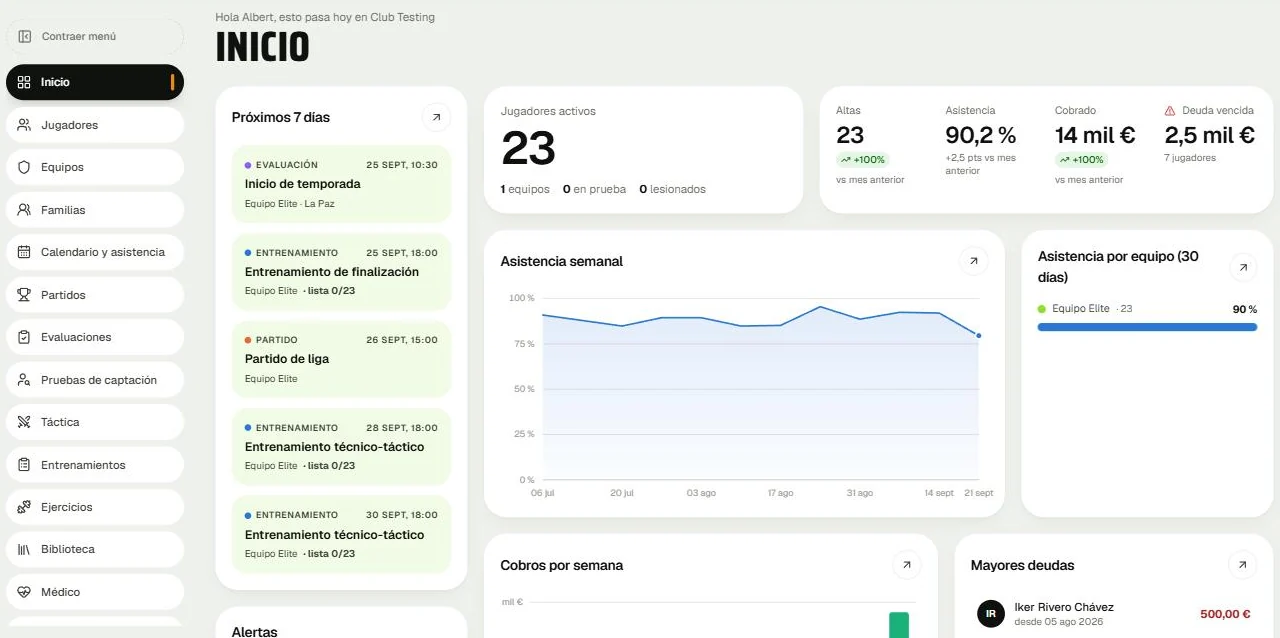The height and width of the screenshot is (638, 1280).
Task: Open the 30 sept Entrenamiento técnico-táctico card
Action: [341, 534]
